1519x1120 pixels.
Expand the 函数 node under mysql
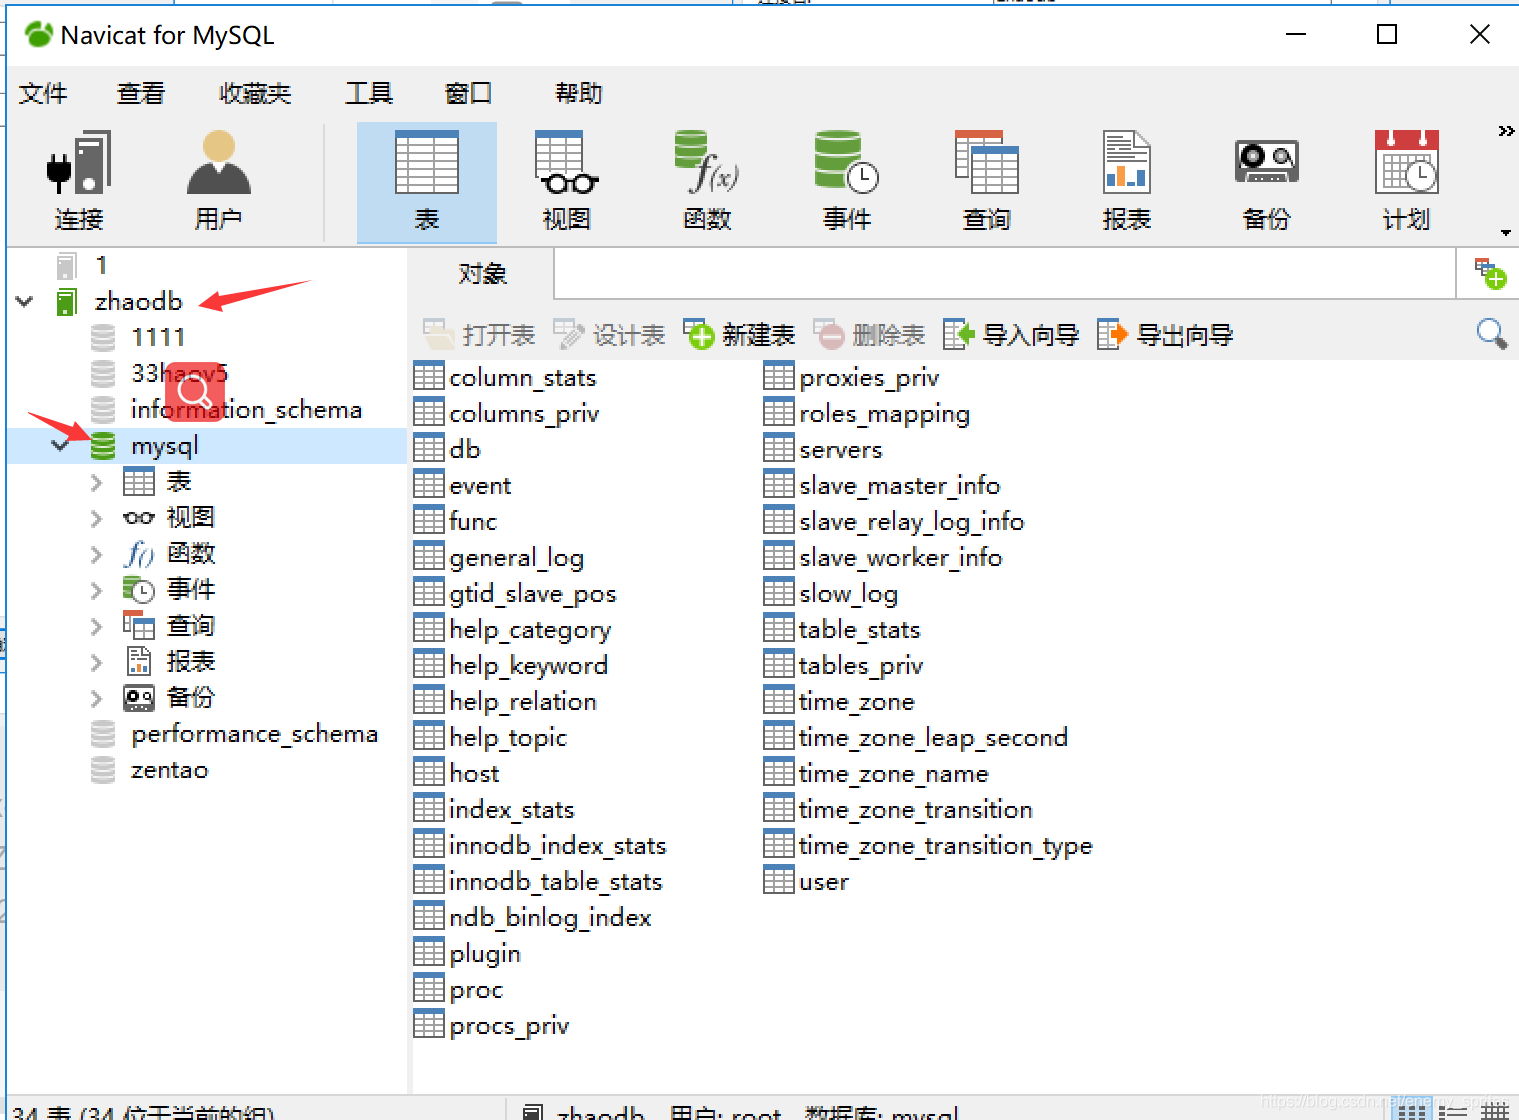click(x=96, y=554)
